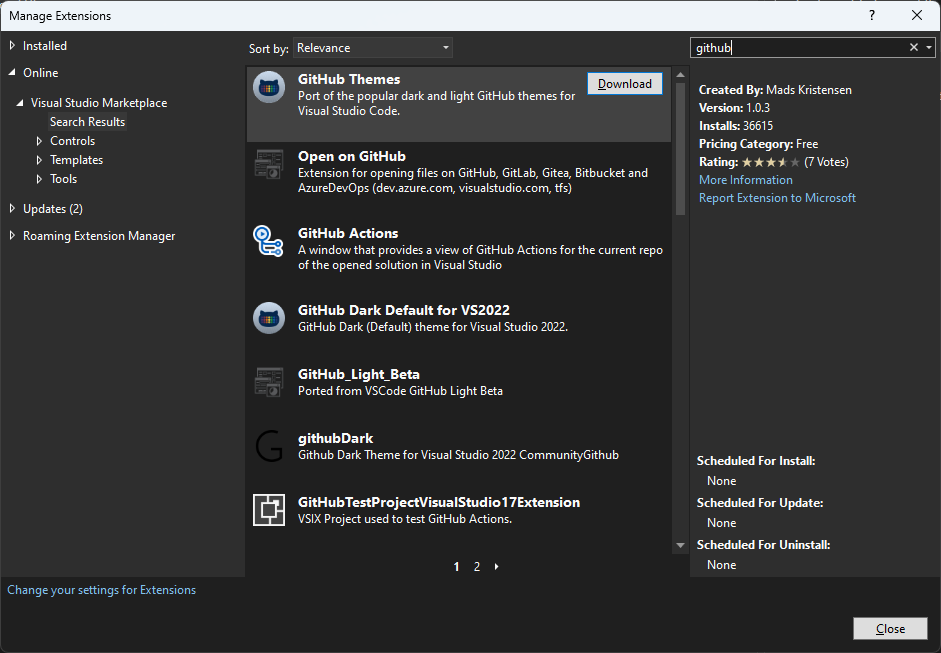Click Report Extension to Microsoft
The height and width of the screenshot is (653, 941).
777,197
